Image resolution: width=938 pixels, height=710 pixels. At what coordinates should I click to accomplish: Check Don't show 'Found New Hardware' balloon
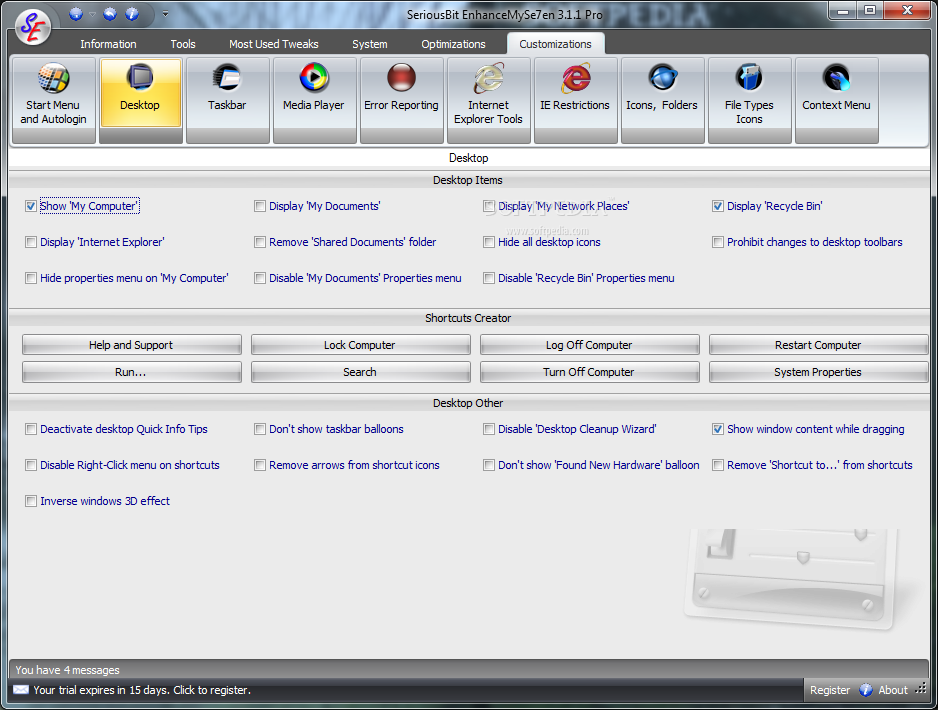point(489,465)
